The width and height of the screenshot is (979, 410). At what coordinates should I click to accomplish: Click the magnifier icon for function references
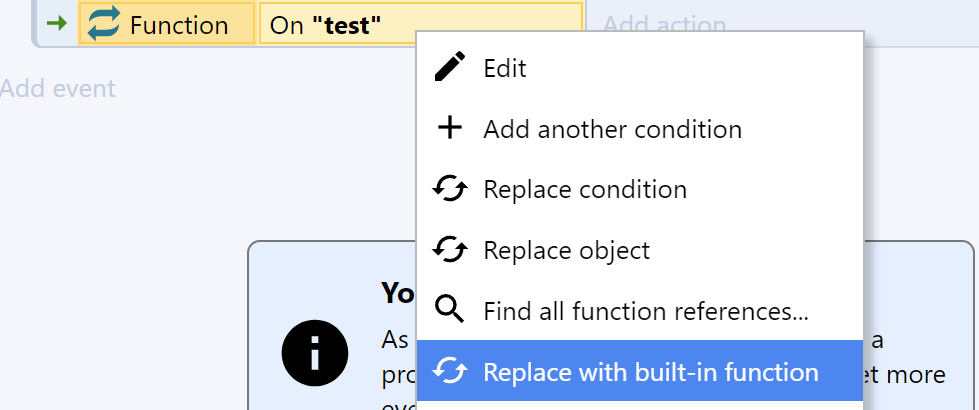(x=450, y=310)
